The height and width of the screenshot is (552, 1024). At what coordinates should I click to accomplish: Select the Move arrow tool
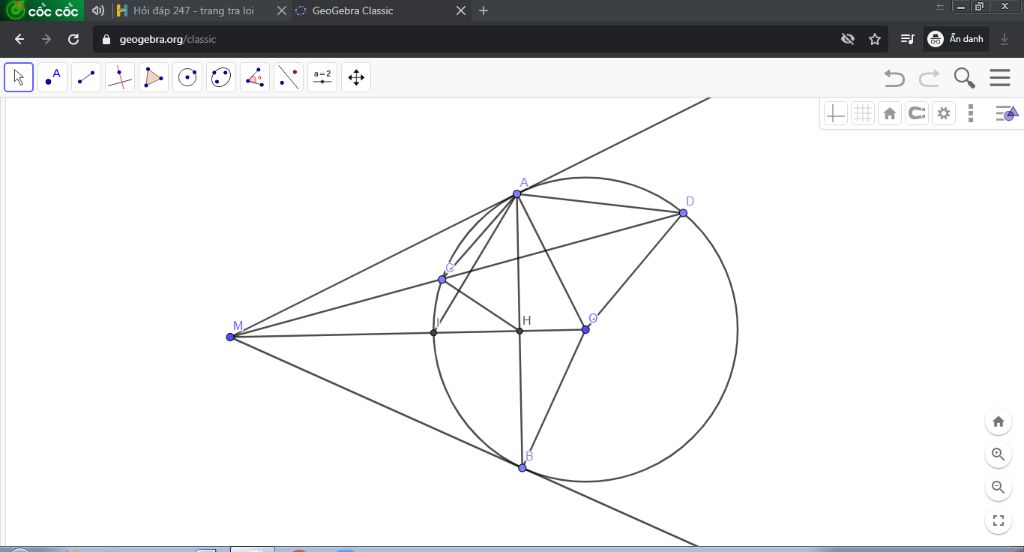(x=19, y=78)
